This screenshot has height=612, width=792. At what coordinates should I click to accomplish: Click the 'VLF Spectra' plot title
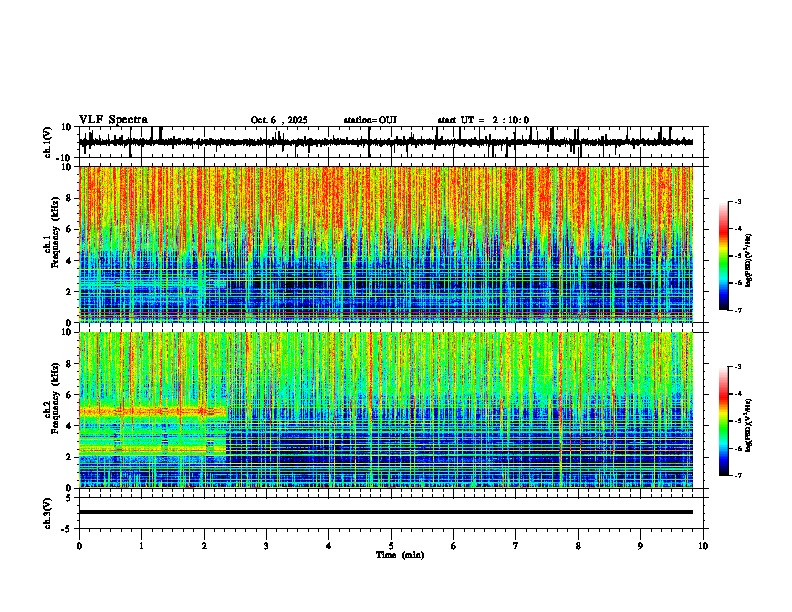pos(113,120)
